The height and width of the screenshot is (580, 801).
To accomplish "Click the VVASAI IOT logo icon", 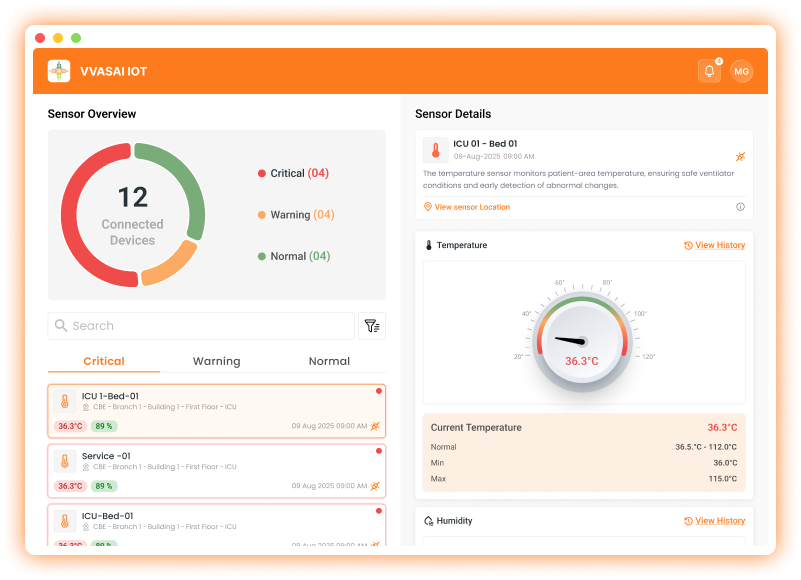I will (x=59, y=71).
